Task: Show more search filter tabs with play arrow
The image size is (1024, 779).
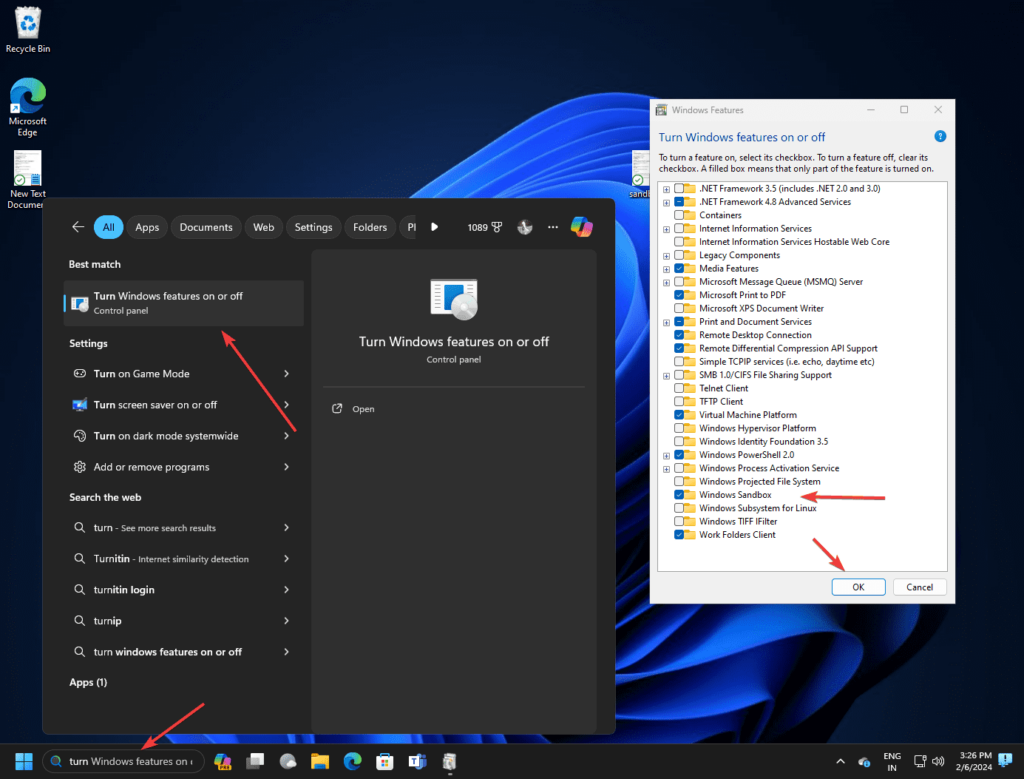Action: tap(434, 227)
